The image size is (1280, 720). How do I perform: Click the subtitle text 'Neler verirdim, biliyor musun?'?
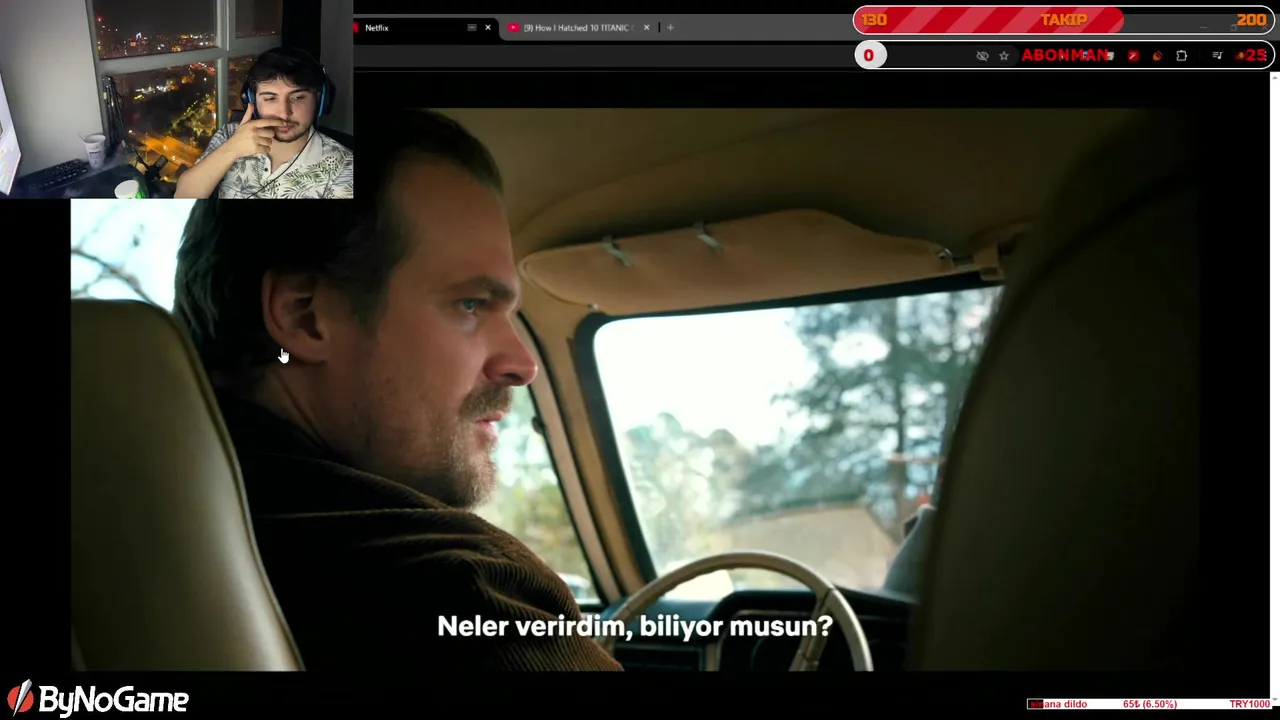tap(635, 627)
